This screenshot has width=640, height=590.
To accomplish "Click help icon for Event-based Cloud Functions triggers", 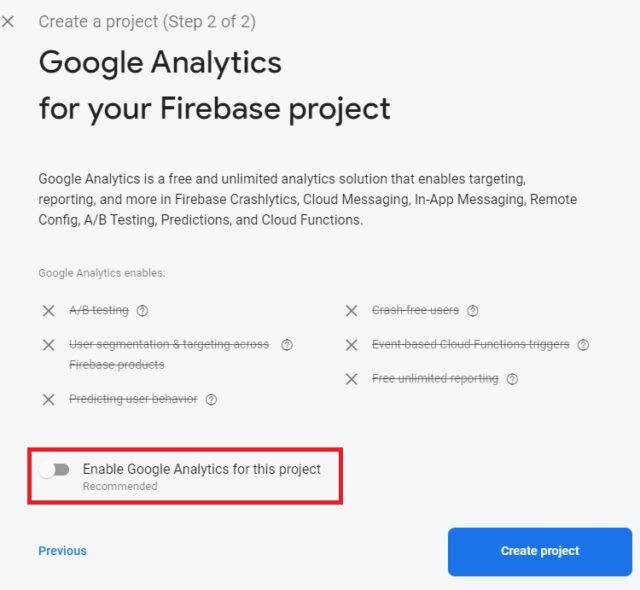I will click(x=583, y=345).
